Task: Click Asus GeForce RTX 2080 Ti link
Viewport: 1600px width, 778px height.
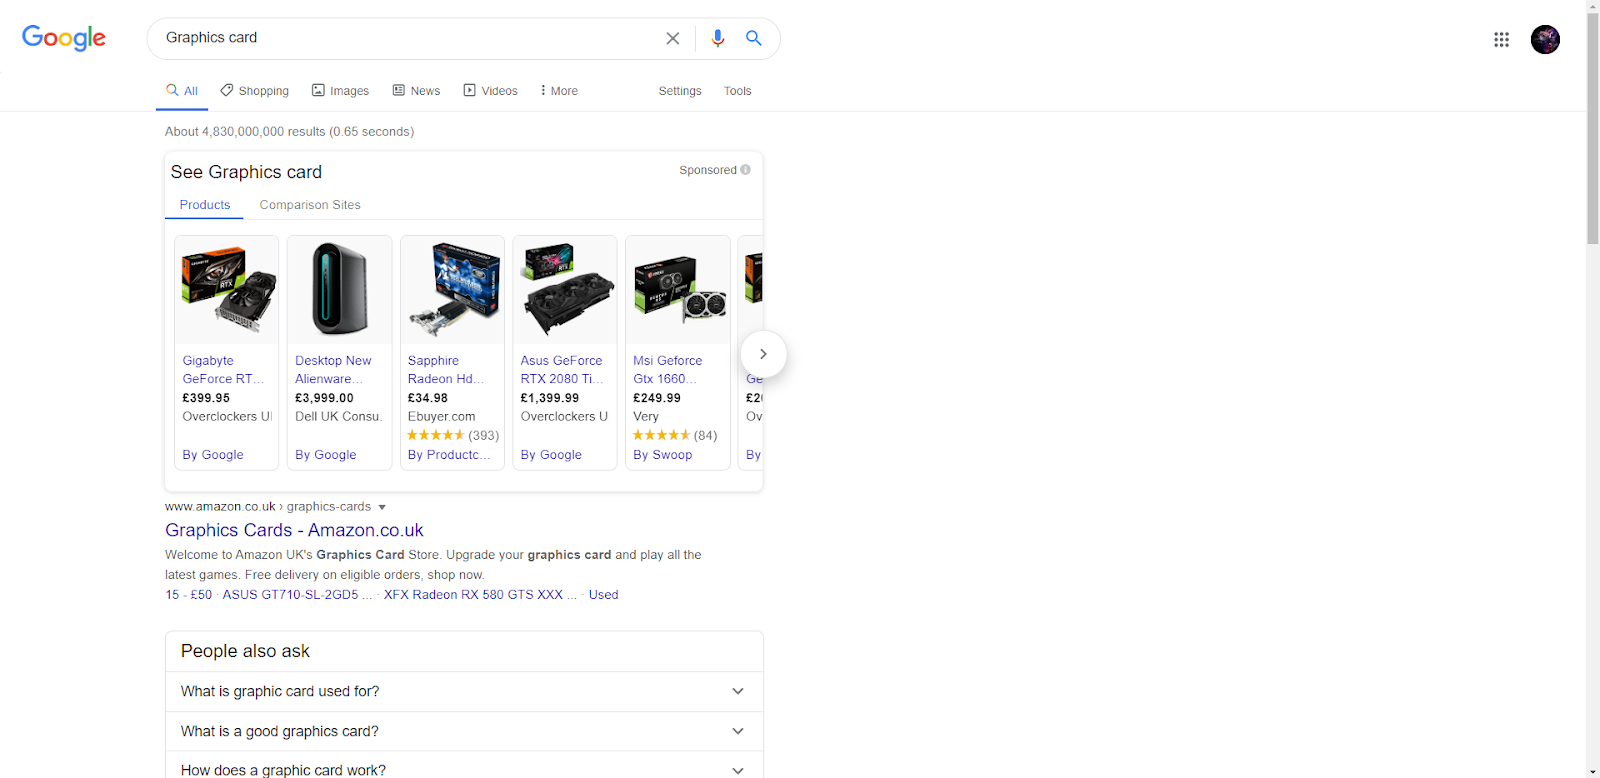Action: (562, 370)
